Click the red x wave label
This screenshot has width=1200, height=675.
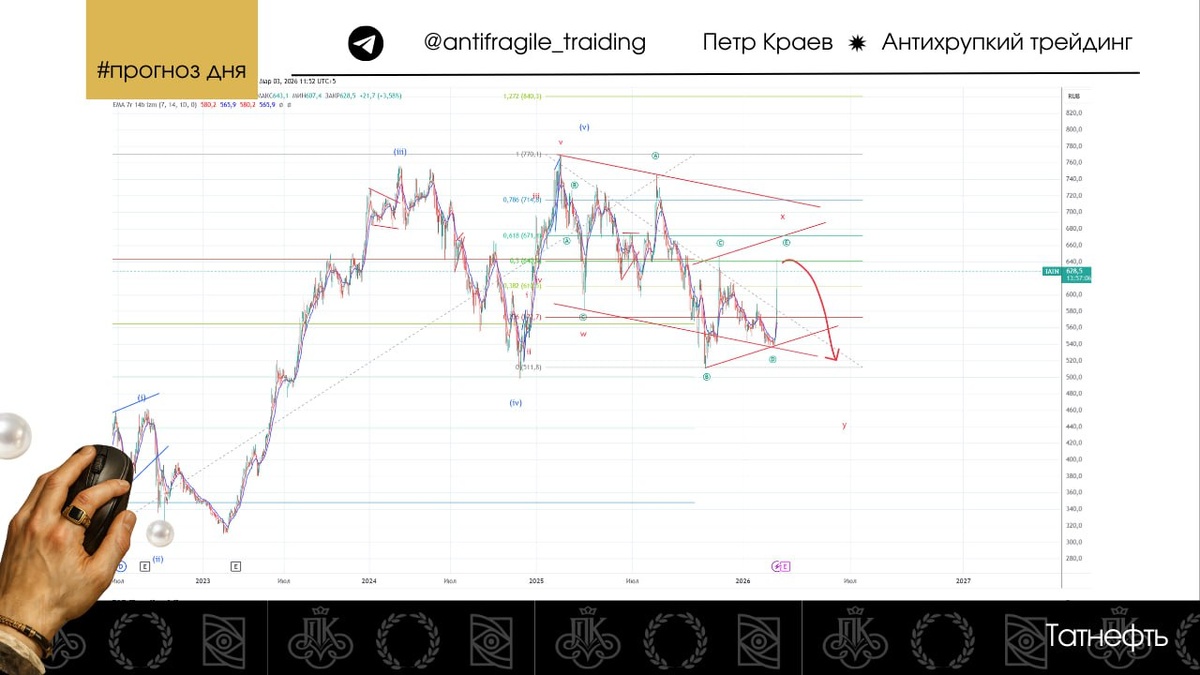[x=783, y=216]
